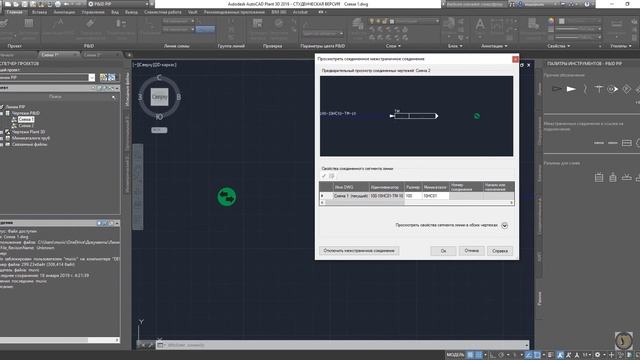
Task: Click the east В marker on ViewCube
Action: 178,97
